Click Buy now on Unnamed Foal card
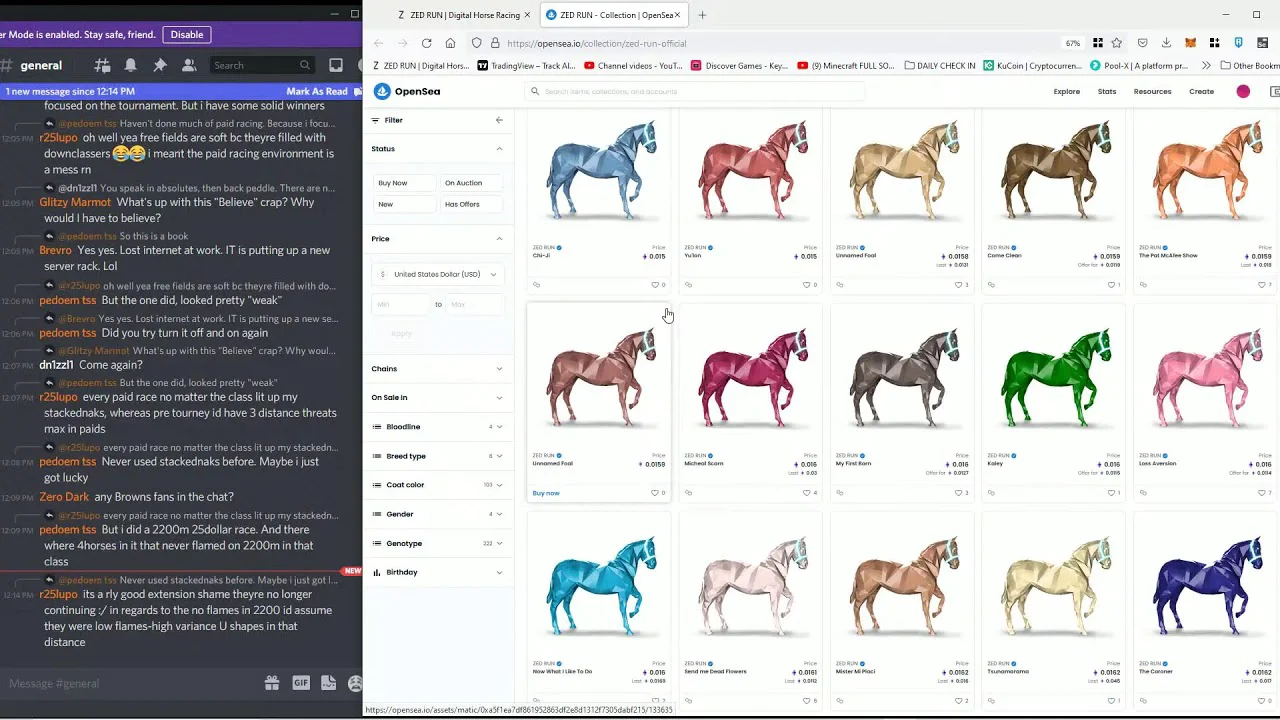Image resolution: width=1280 pixels, height=720 pixels. (546, 493)
